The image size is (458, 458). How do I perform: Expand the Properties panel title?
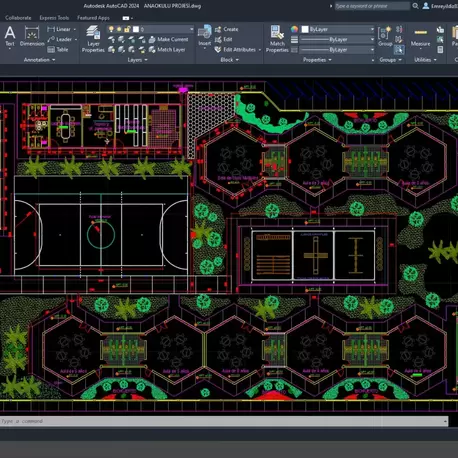tap(317, 60)
